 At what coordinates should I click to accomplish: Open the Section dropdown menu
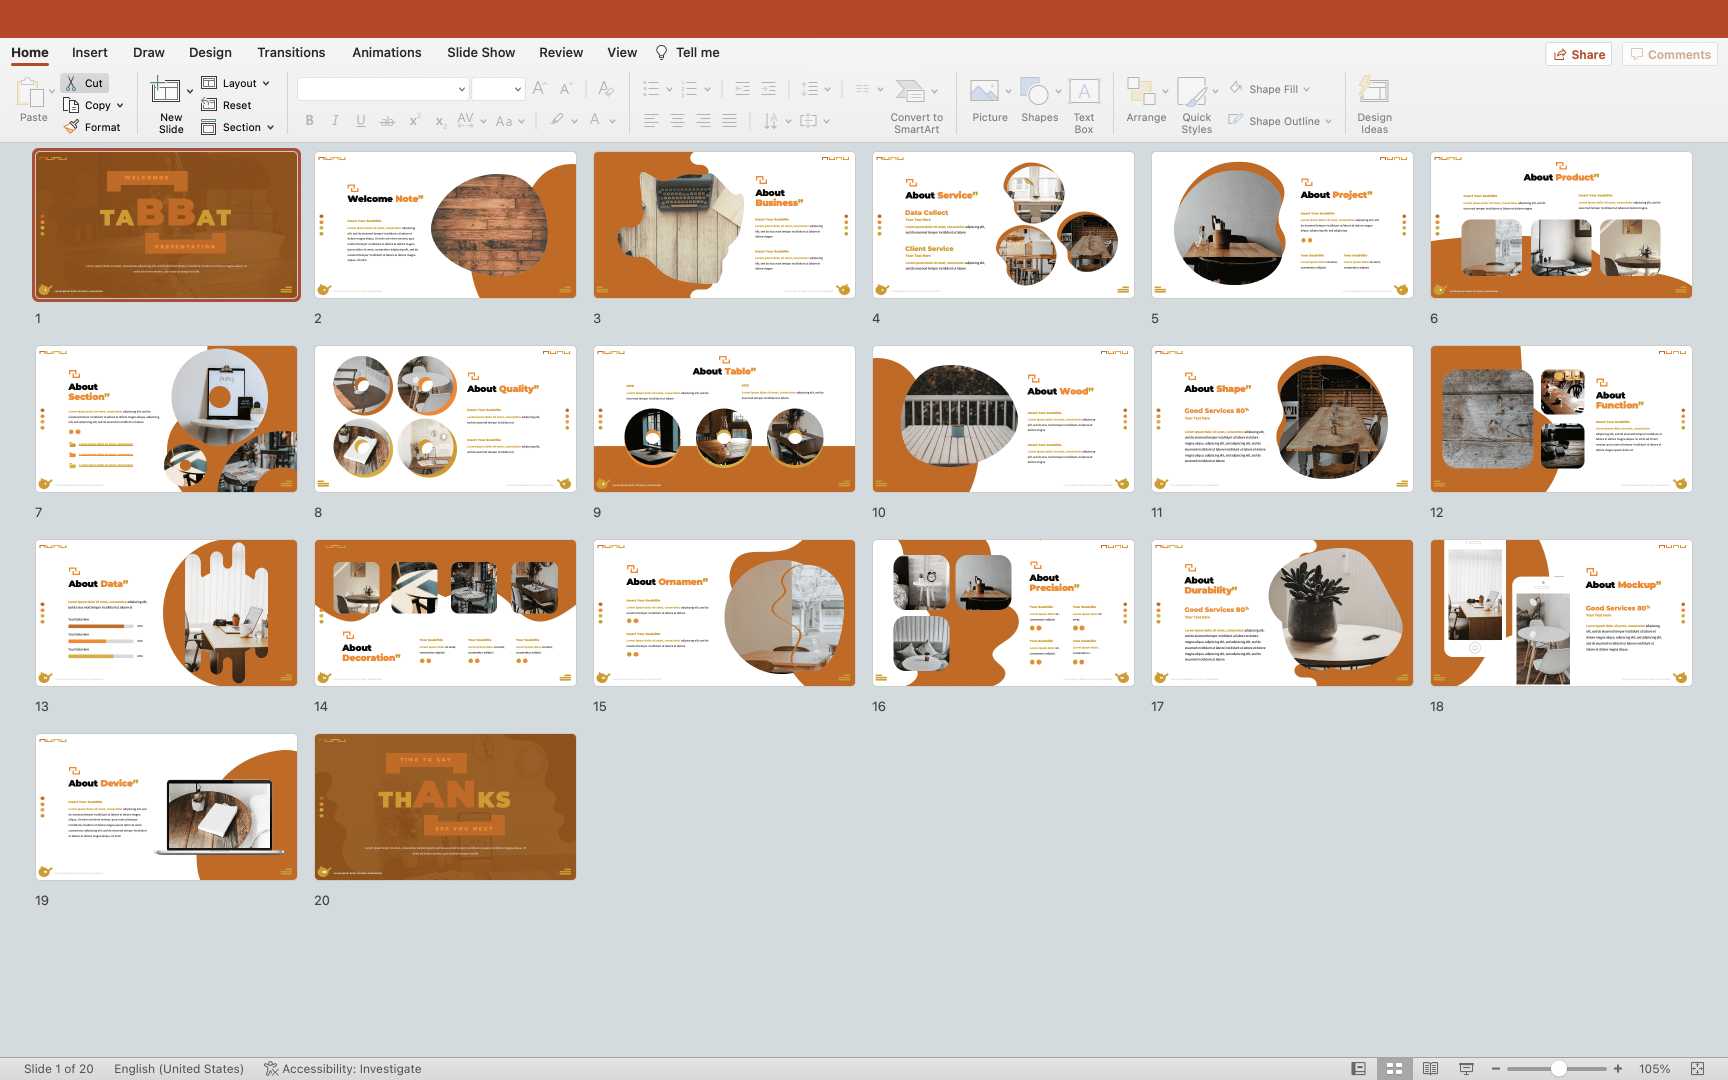click(x=270, y=127)
